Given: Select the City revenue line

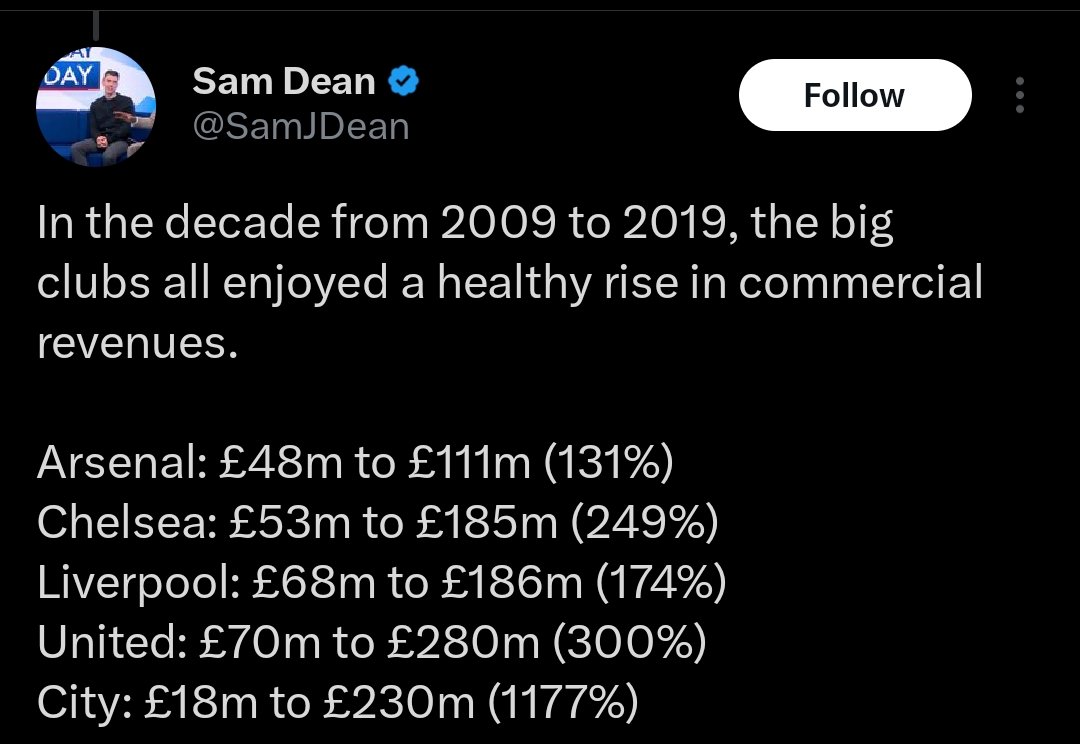Looking at the screenshot, I should (338, 703).
